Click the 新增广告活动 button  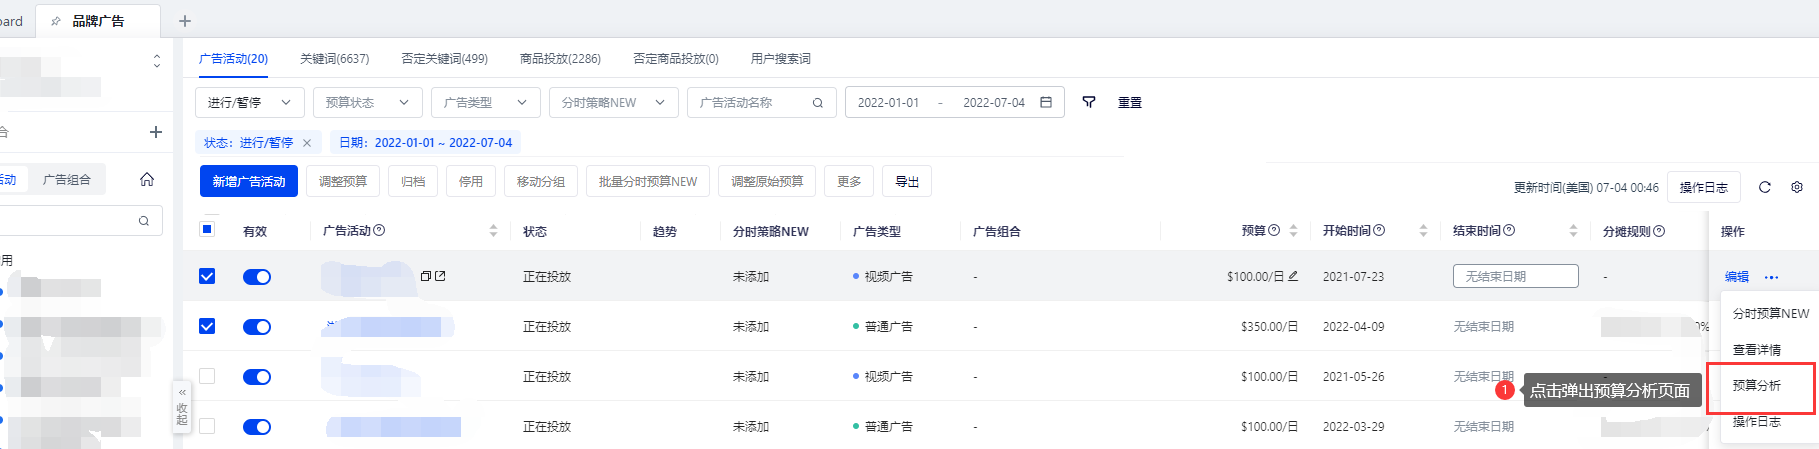[249, 181]
